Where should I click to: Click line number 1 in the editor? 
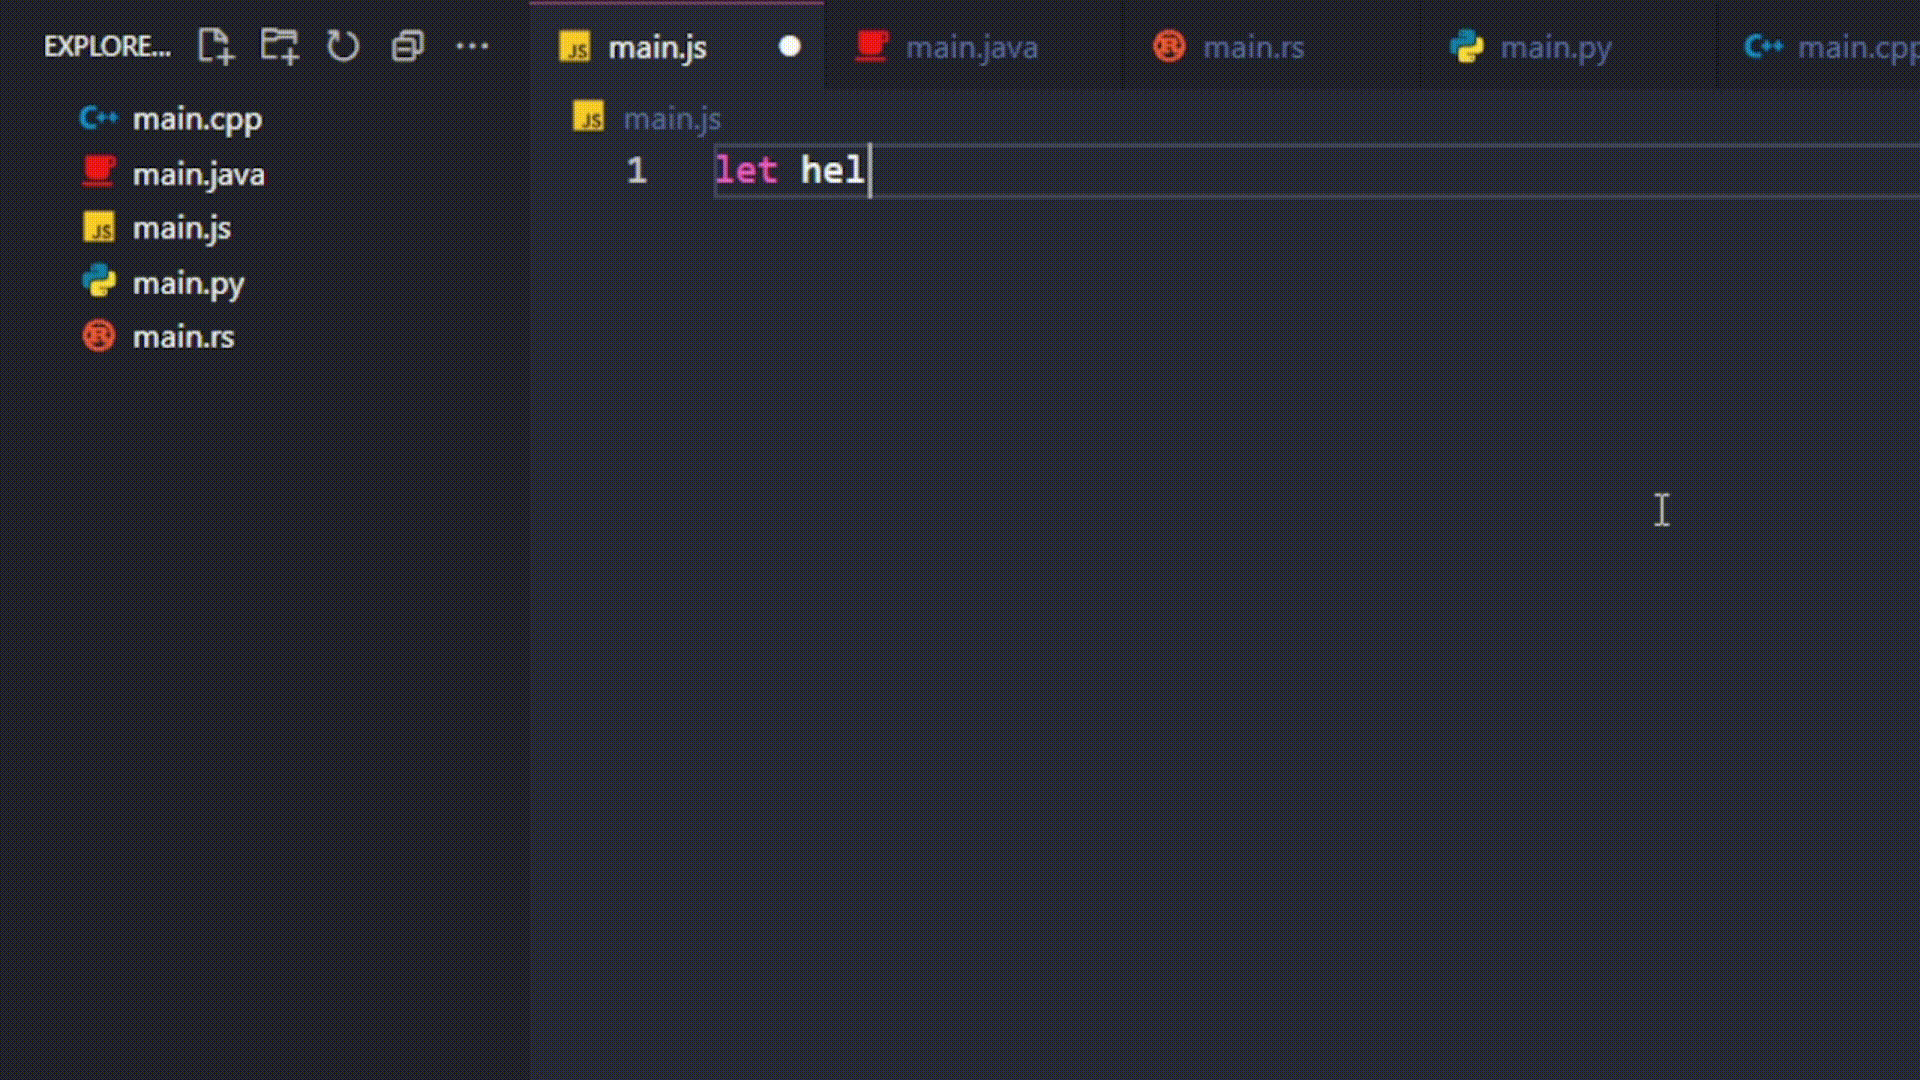pos(636,171)
